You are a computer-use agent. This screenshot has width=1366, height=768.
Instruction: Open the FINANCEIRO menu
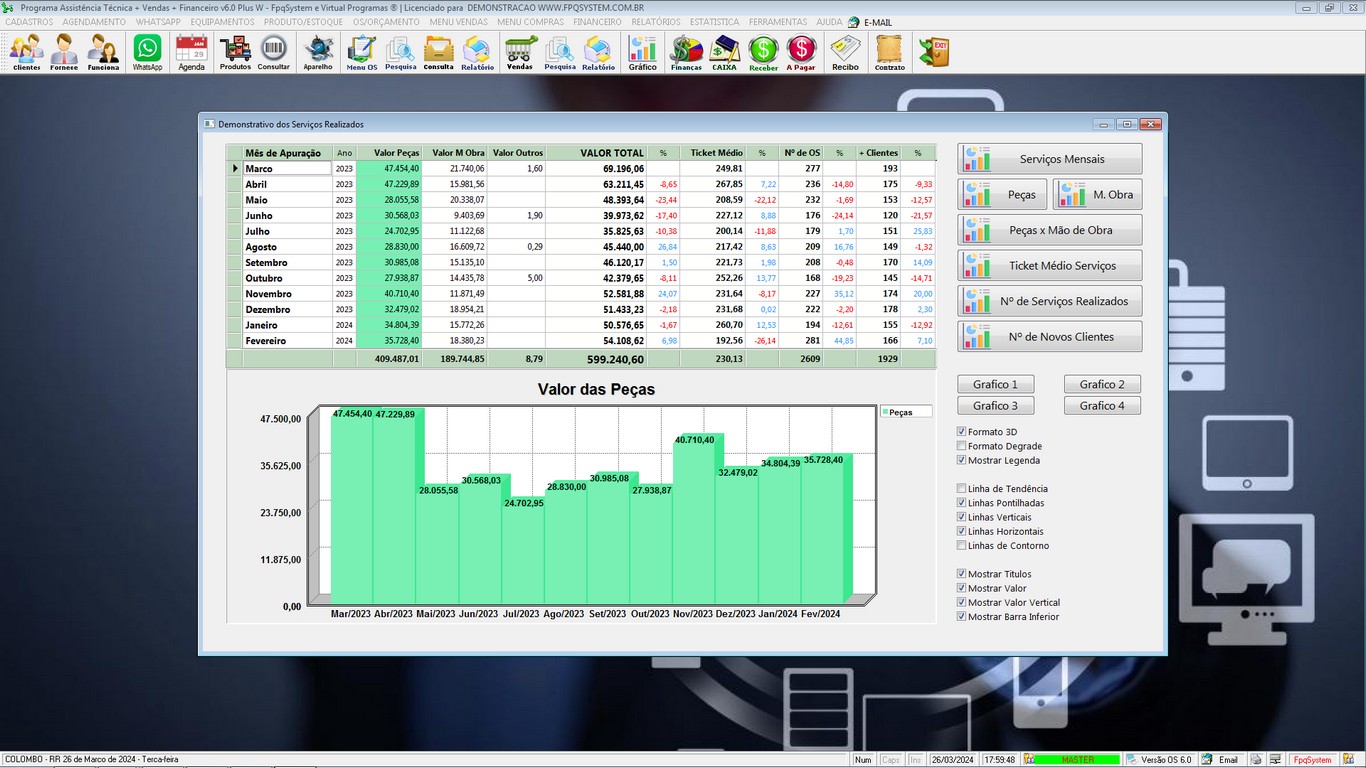click(x=597, y=22)
